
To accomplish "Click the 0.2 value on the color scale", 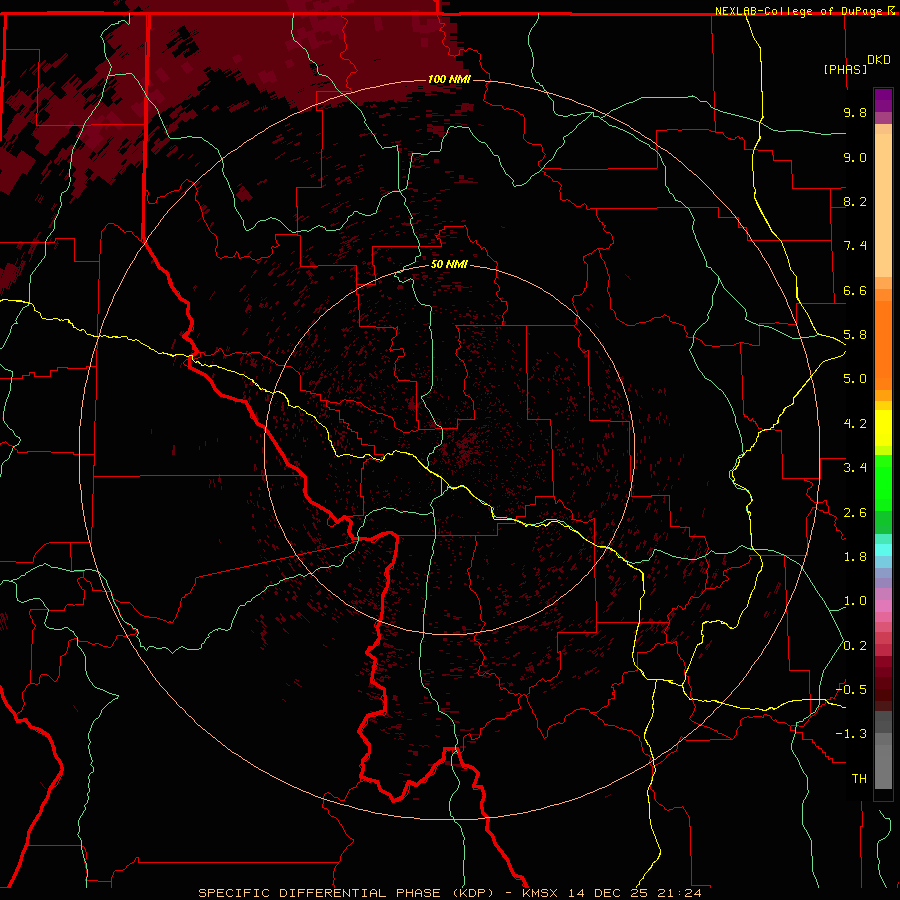I will 855,646.
